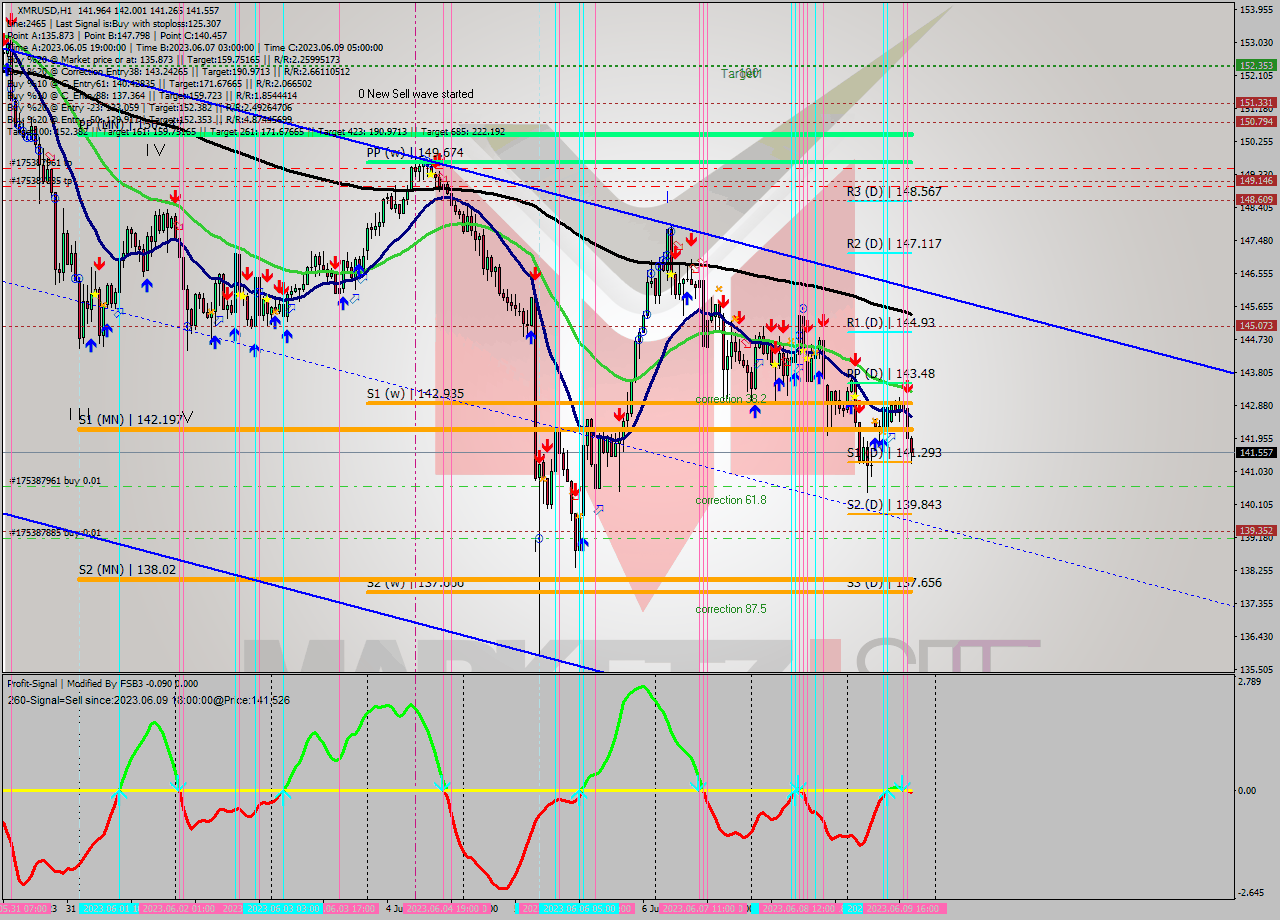Click the red sell arrow beside PP (w) 149.674

pyautogui.click(x=437, y=160)
